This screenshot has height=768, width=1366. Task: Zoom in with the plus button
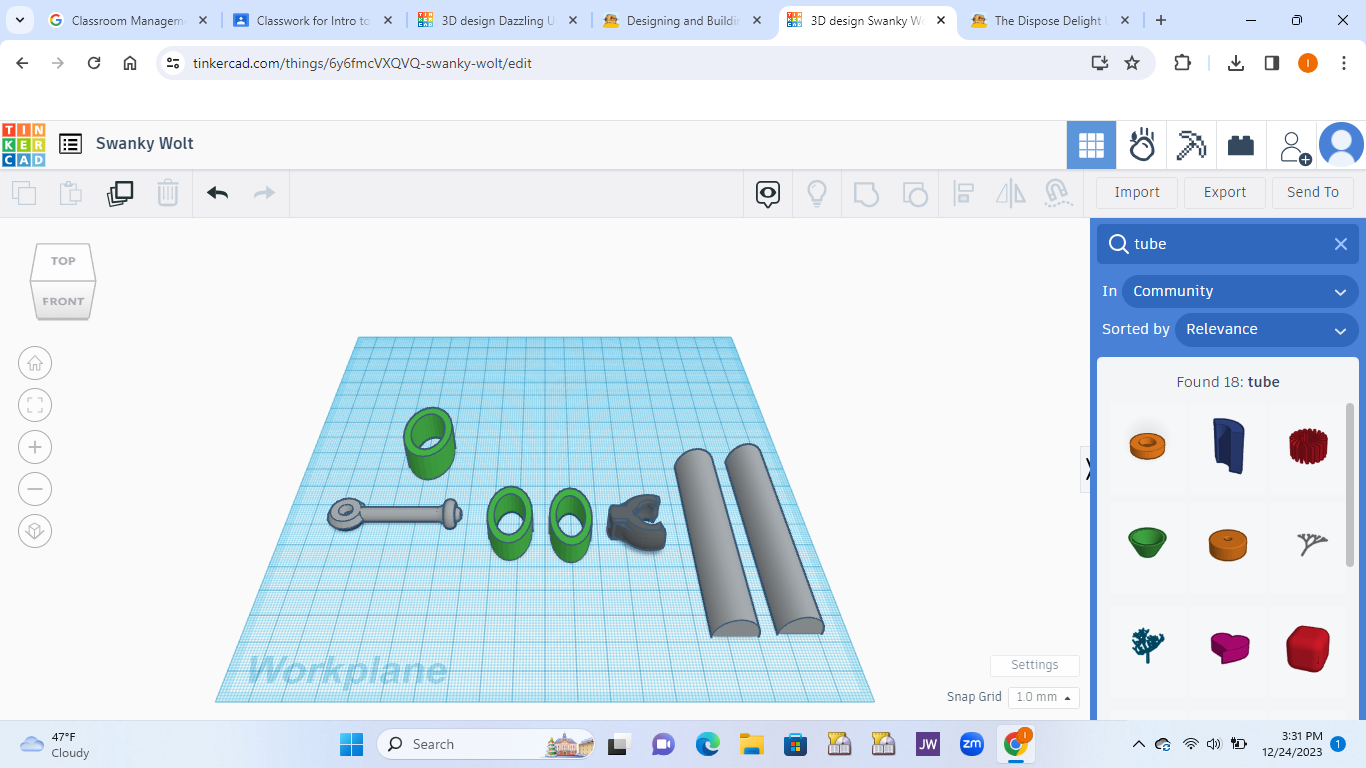point(35,447)
